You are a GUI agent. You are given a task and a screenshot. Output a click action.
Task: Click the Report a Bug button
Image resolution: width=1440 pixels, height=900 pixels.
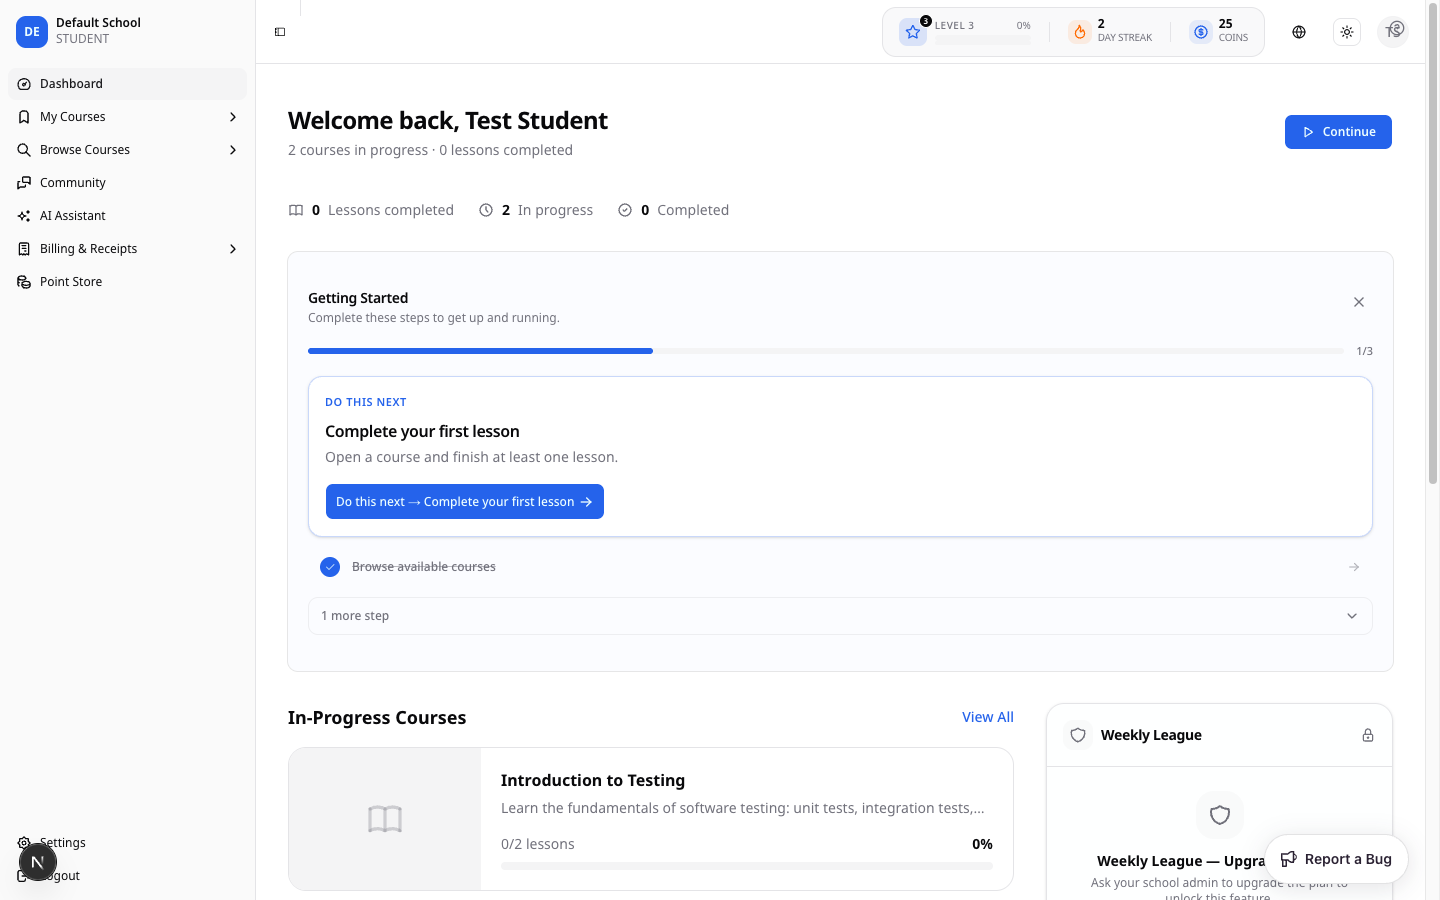(1336, 859)
